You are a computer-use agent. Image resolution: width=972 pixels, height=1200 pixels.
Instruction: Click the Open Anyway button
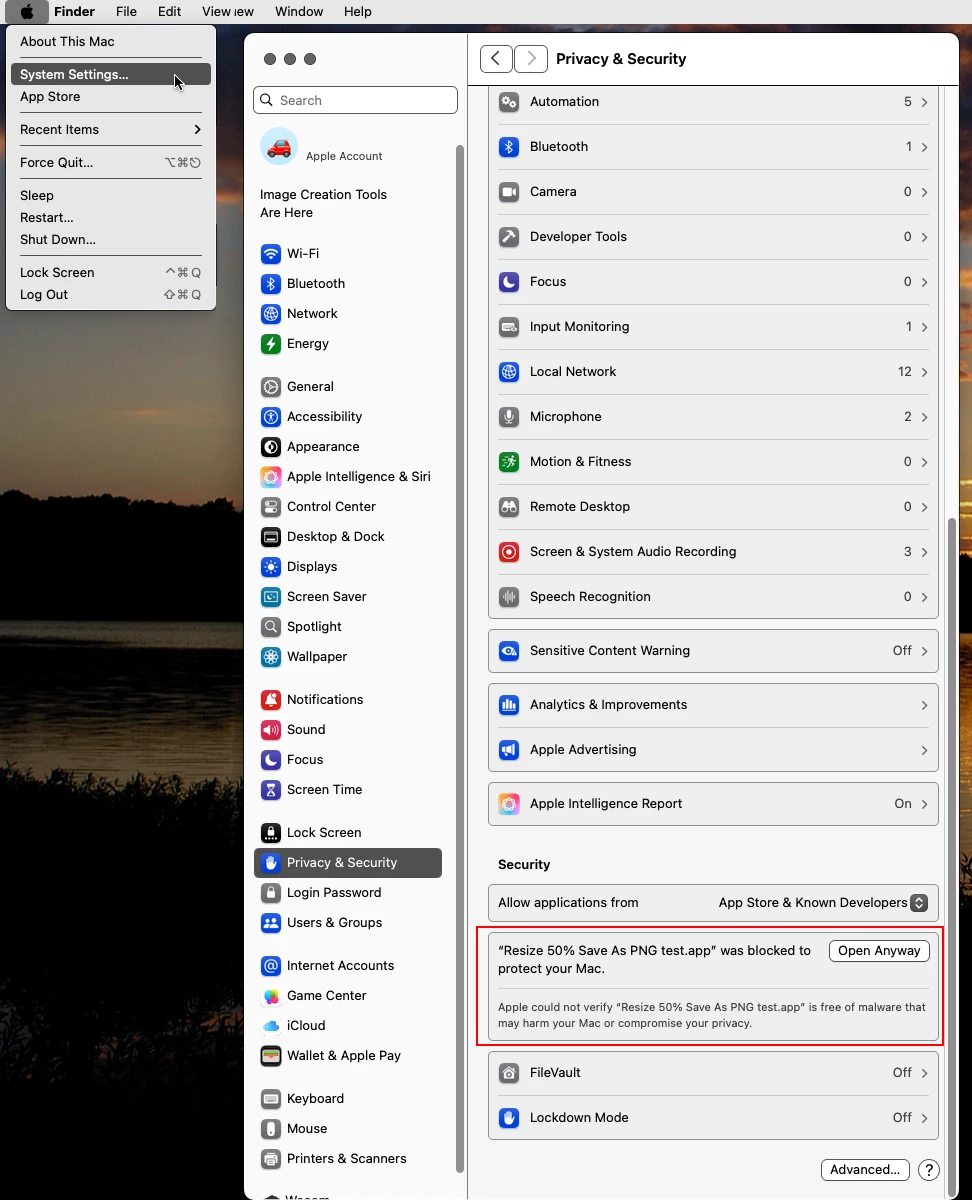tap(879, 951)
